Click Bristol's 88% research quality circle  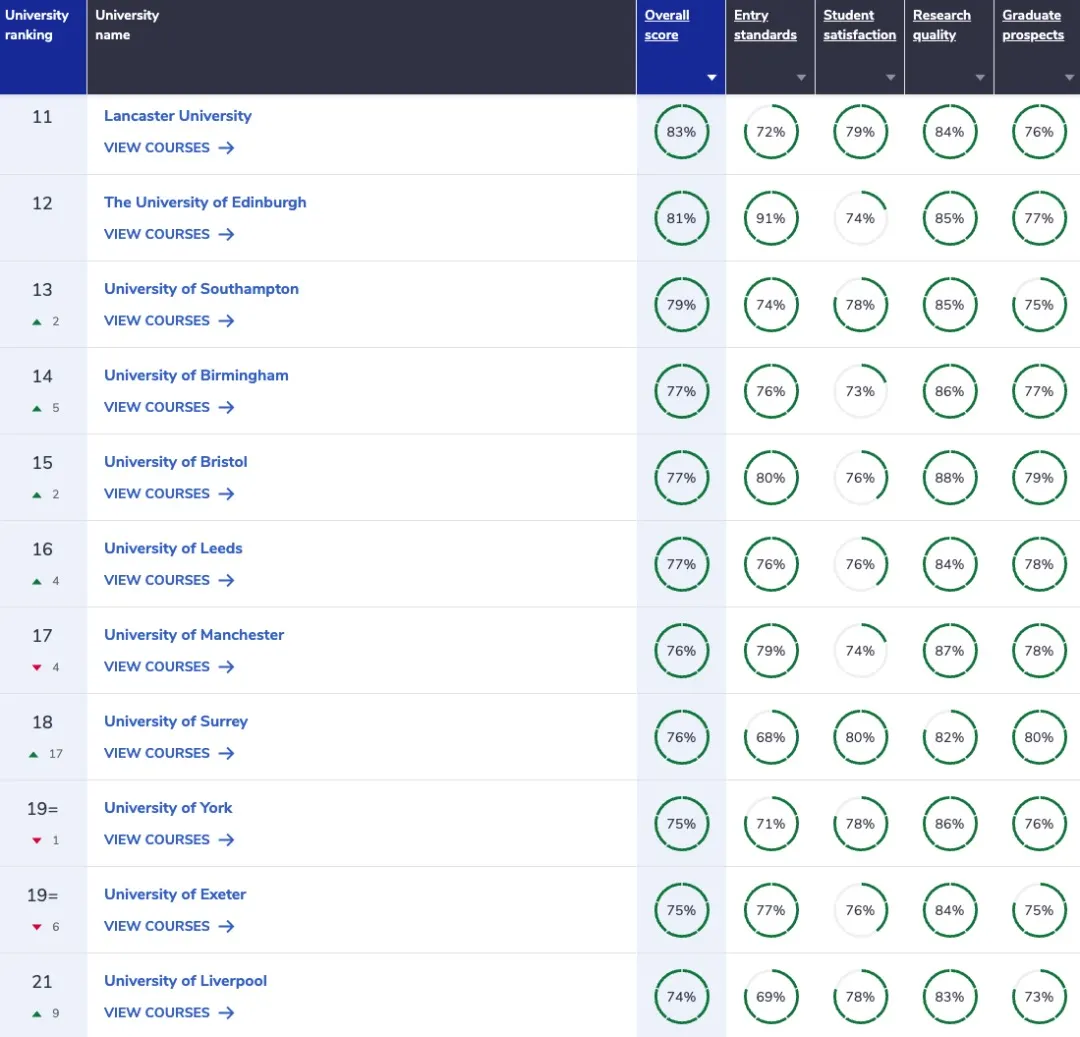pos(949,478)
